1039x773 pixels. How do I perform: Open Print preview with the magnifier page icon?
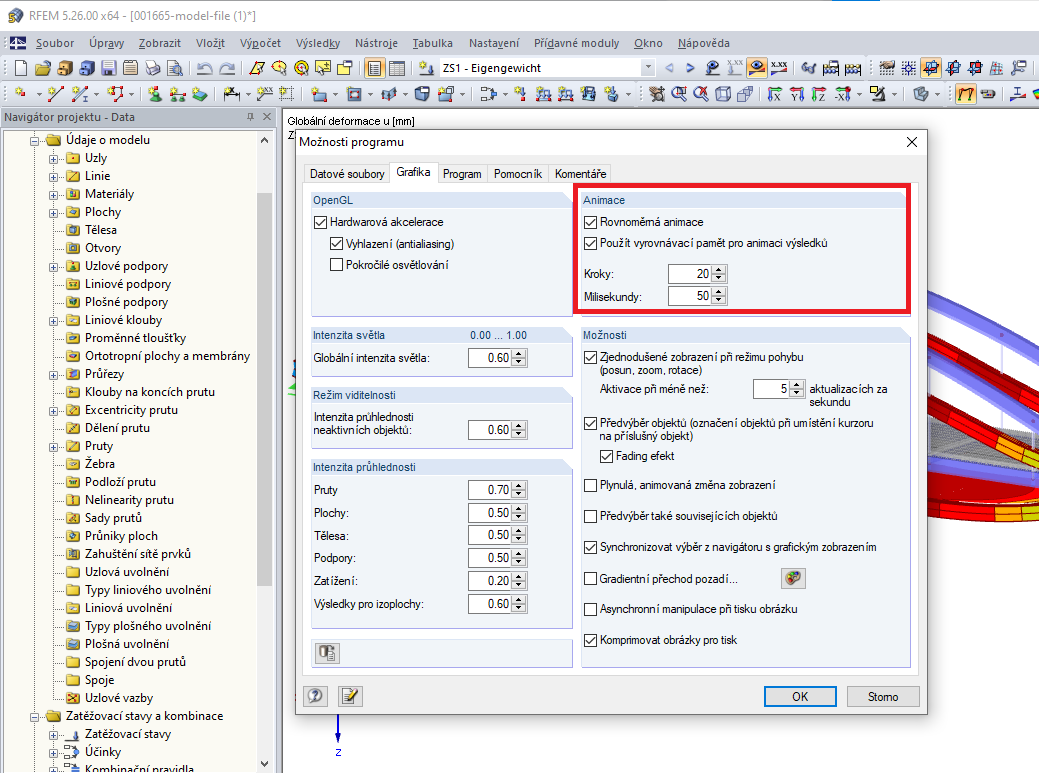point(175,68)
